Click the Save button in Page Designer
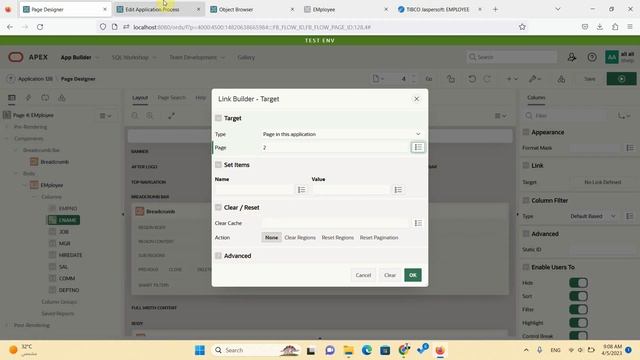 589,79
